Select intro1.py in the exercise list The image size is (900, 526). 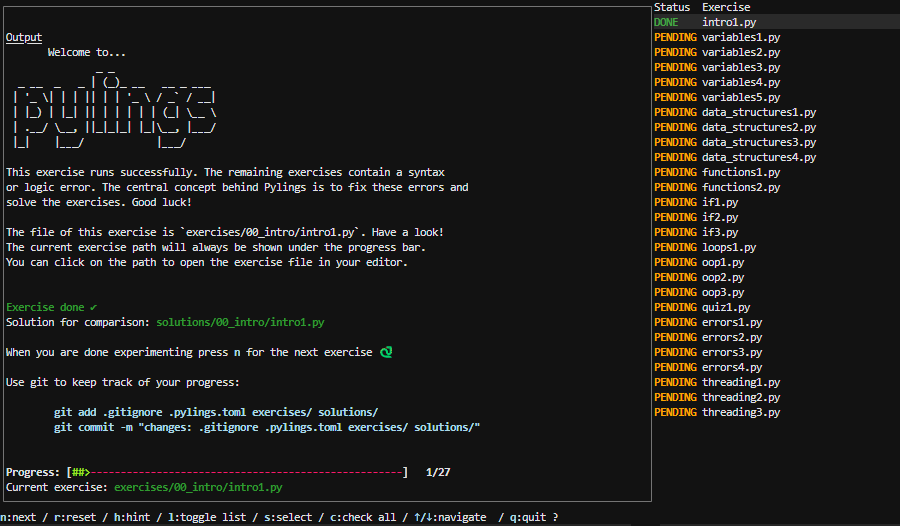[x=728, y=22]
